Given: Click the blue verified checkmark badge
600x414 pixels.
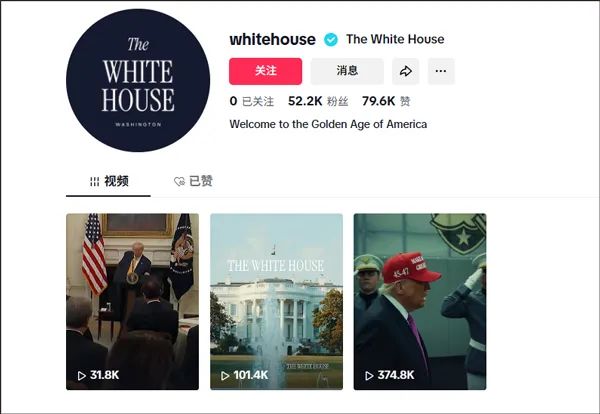Looking at the screenshot, I should (331, 39).
